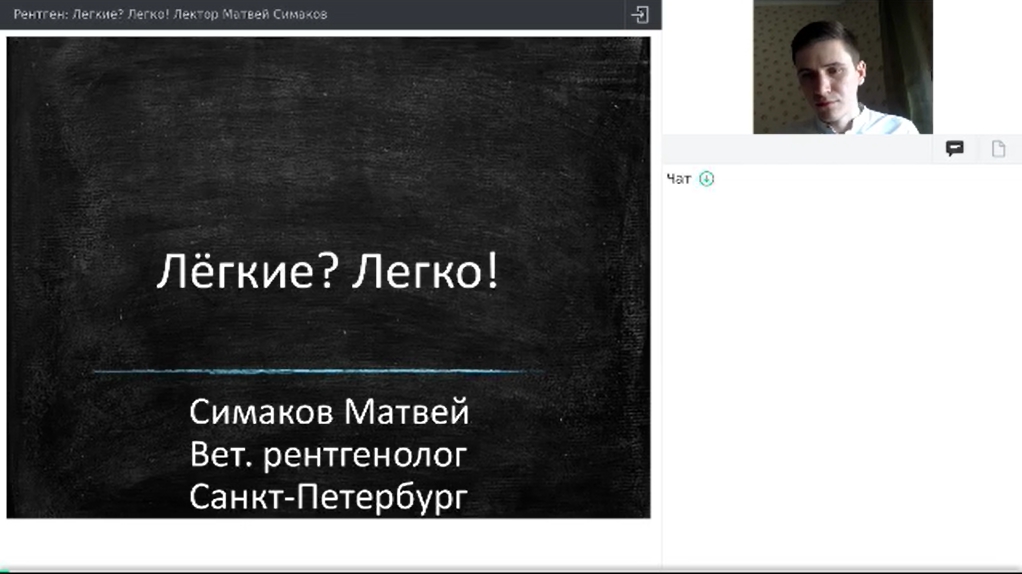Click the slide text "Санкт-Петербург"
Viewport: 1022px width, 574px height.
(x=328, y=497)
